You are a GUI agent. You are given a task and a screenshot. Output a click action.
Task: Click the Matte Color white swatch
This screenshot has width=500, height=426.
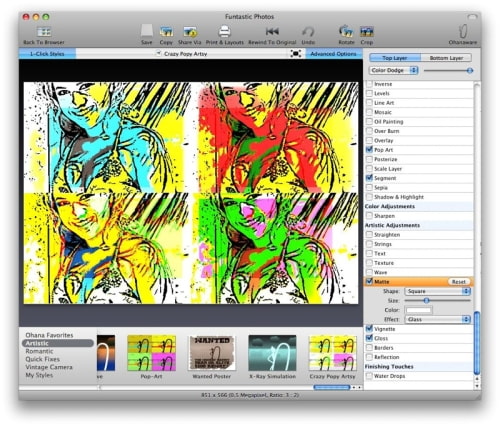418,310
